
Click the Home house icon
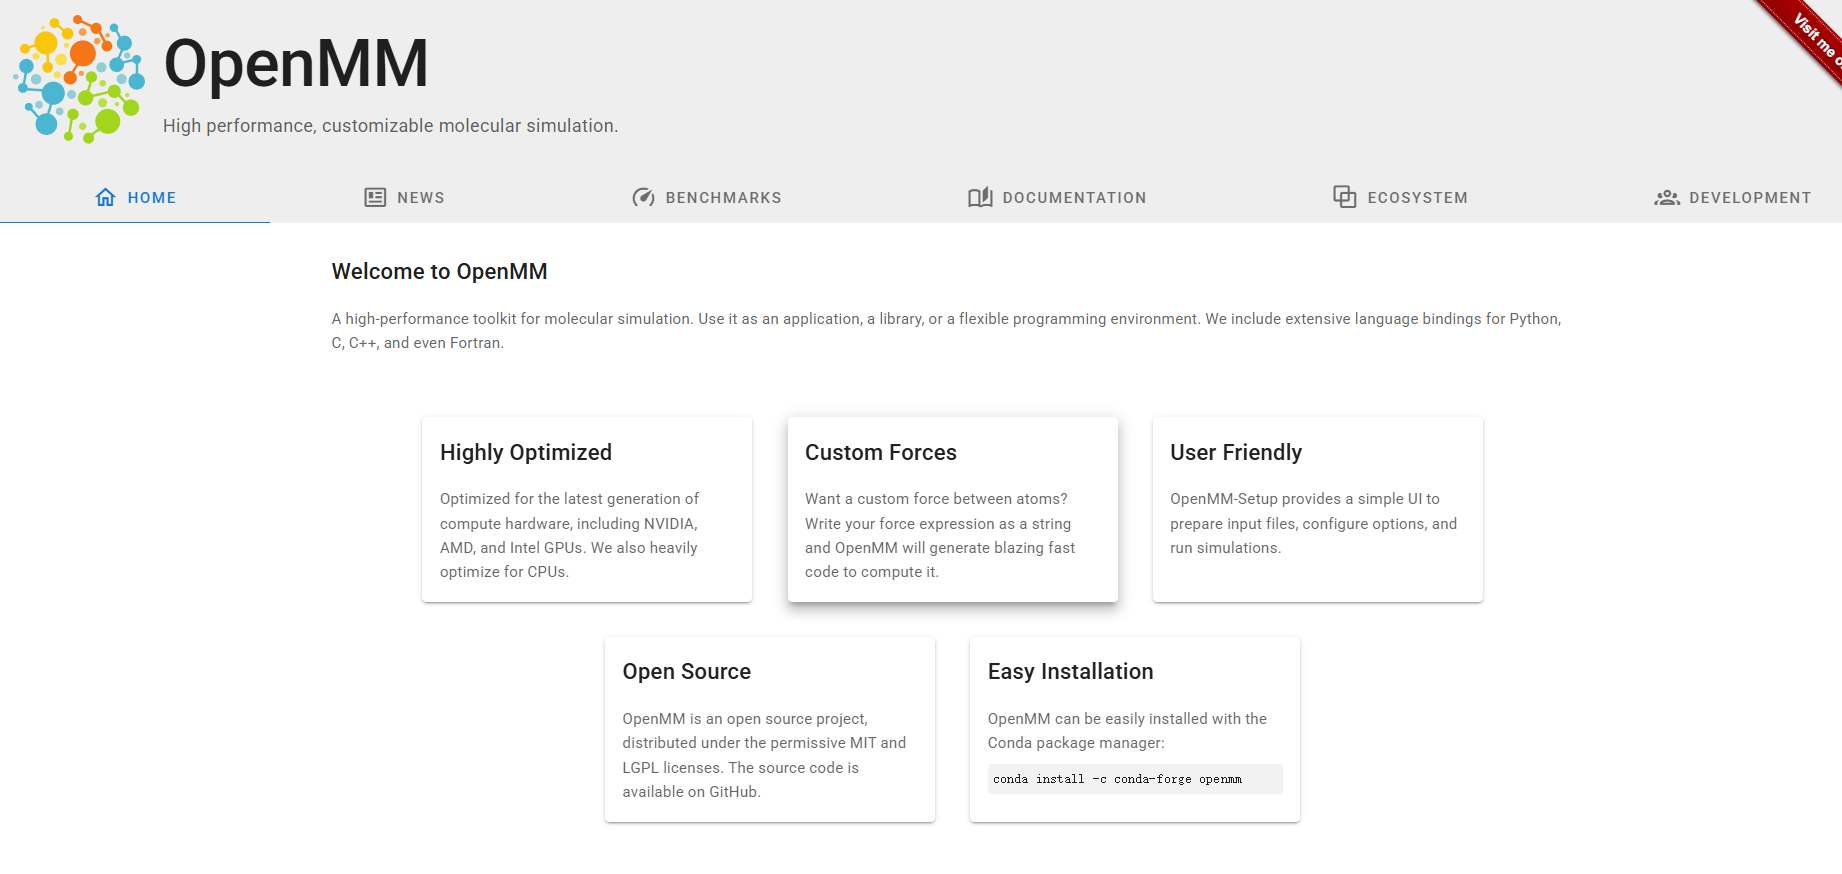[105, 197]
